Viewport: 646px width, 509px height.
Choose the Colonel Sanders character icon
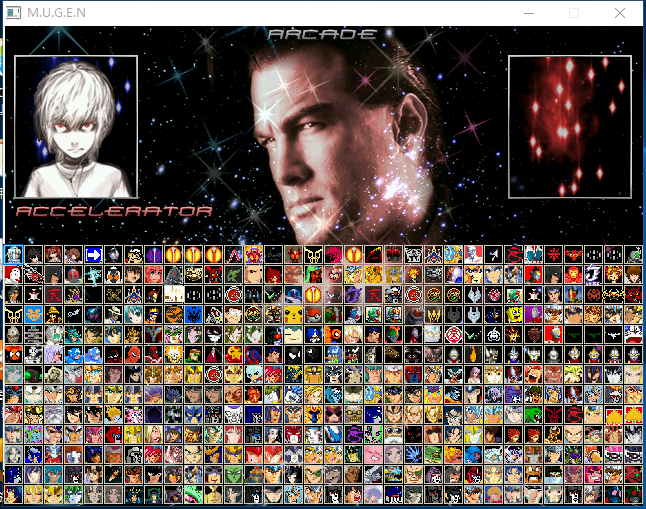pos(473,255)
